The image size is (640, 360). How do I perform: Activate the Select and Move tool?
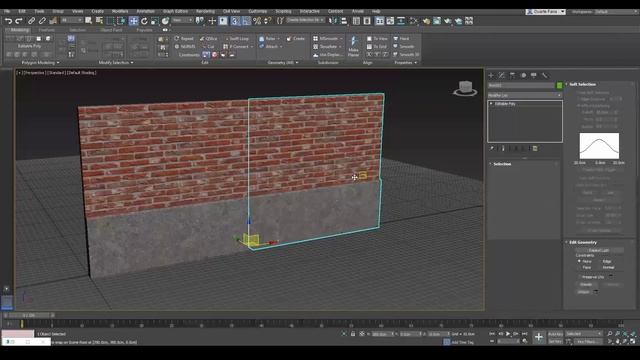[x=133, y=21]
